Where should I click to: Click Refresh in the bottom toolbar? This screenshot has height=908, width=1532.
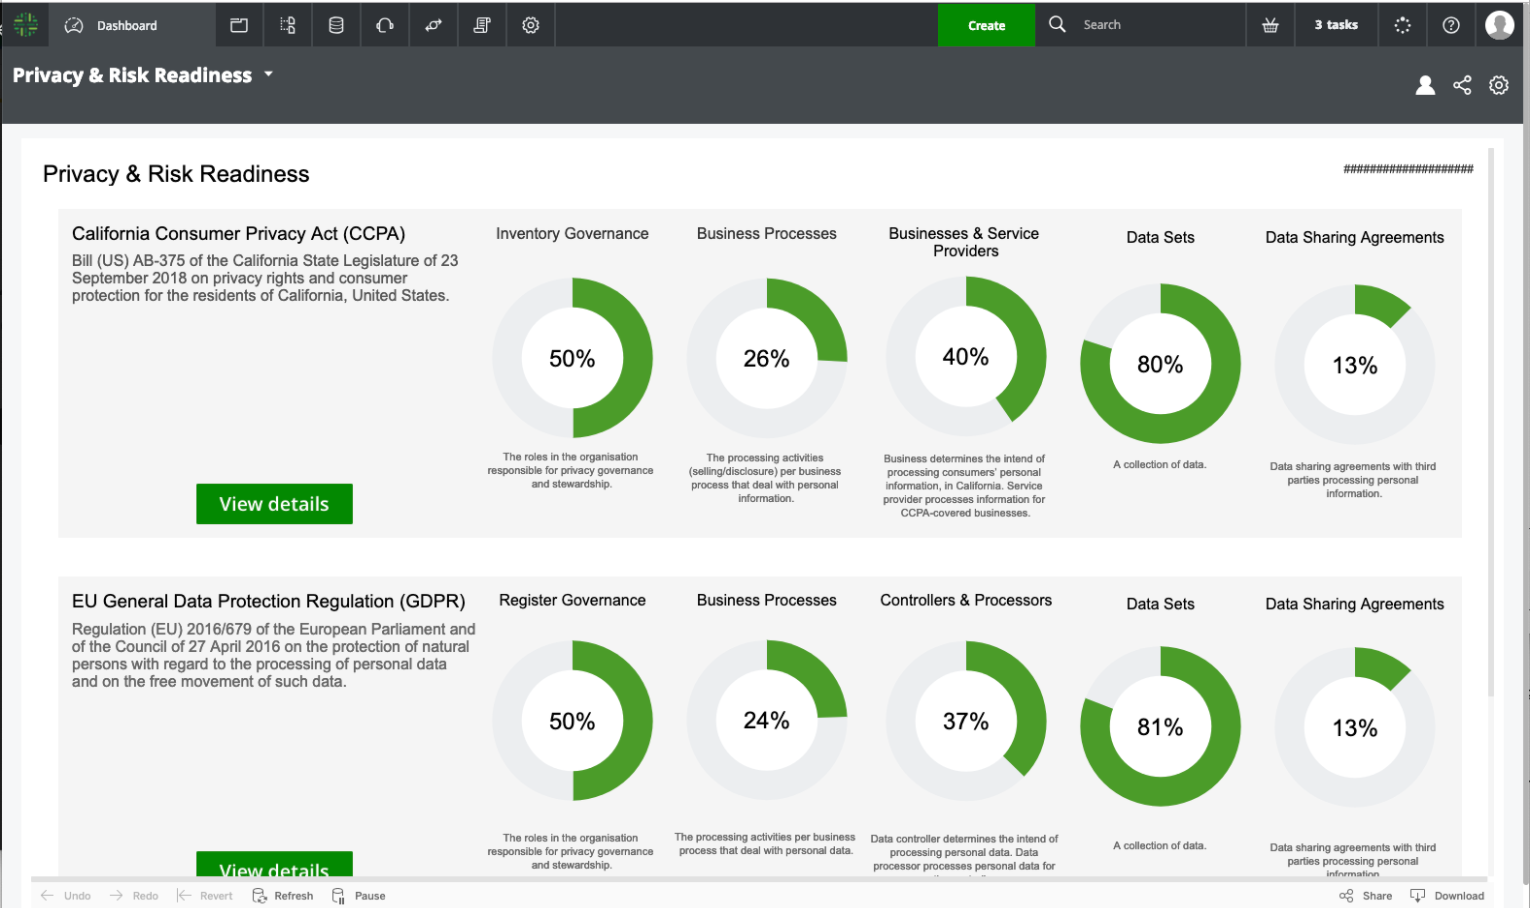[283, 896]
